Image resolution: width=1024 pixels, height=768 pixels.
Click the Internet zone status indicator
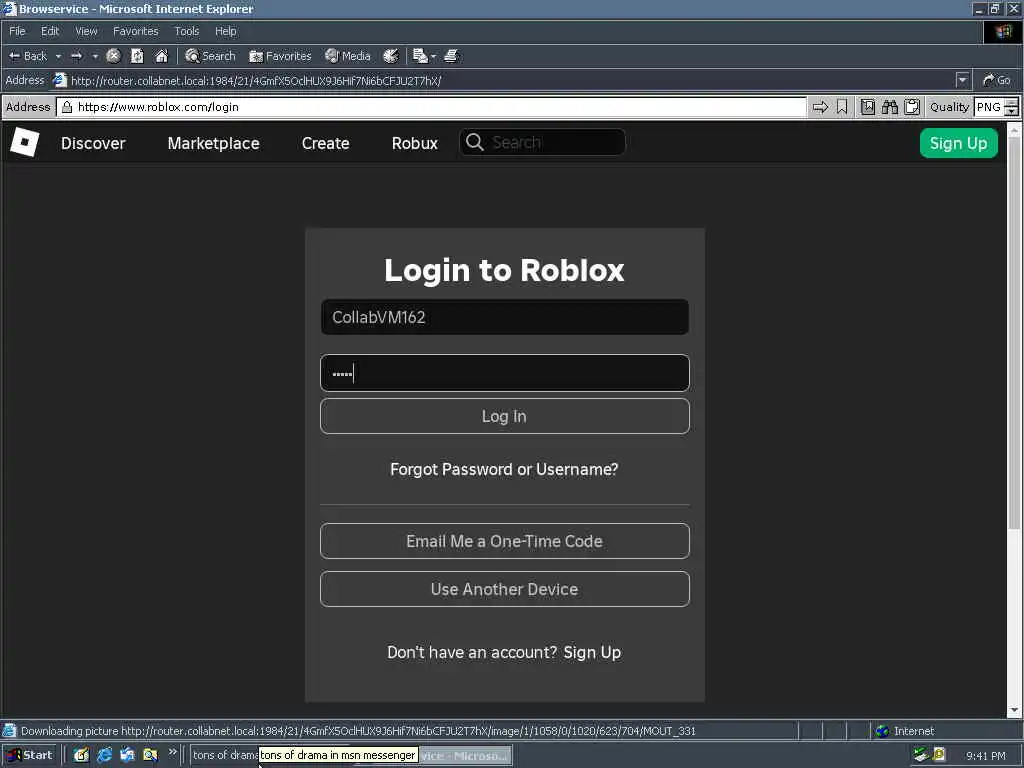click(904, 731)
